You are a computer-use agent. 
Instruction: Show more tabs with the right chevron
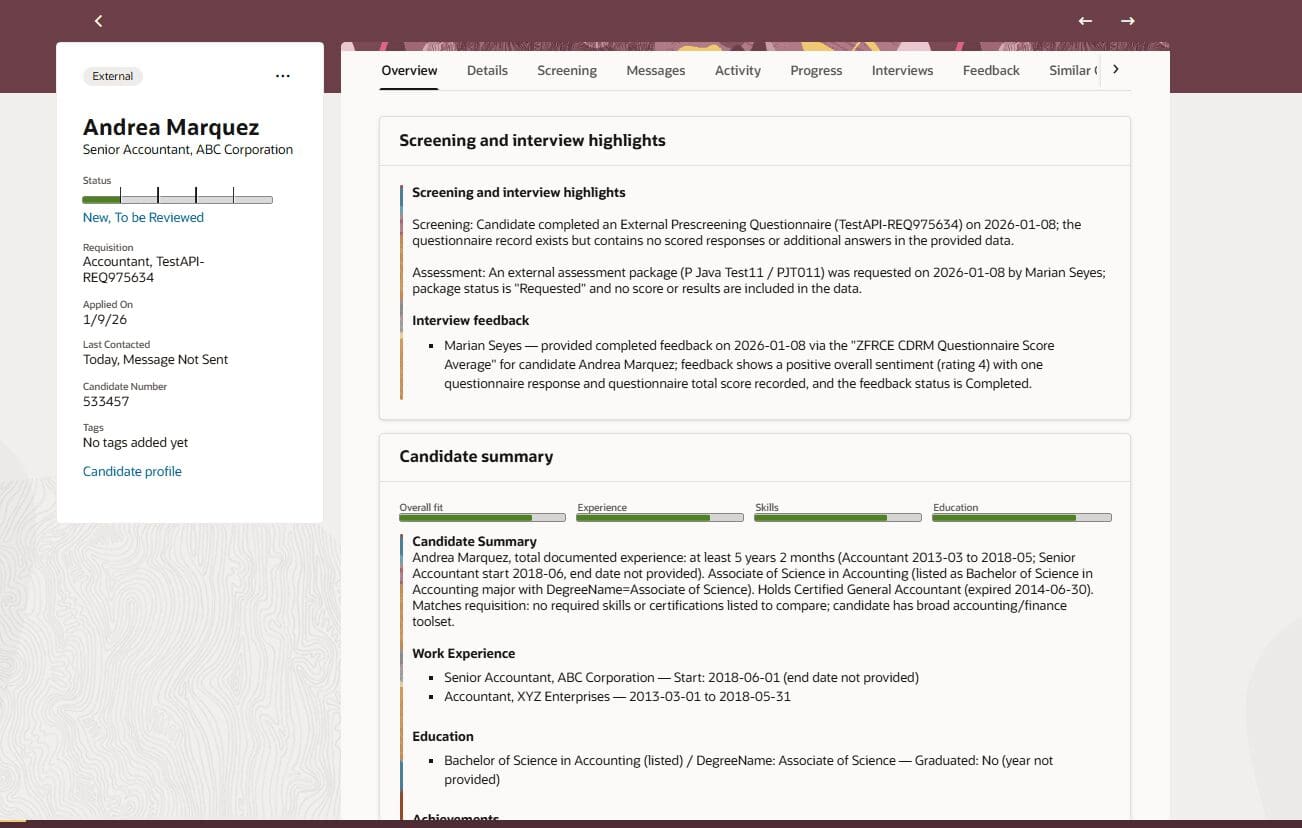1116,70
